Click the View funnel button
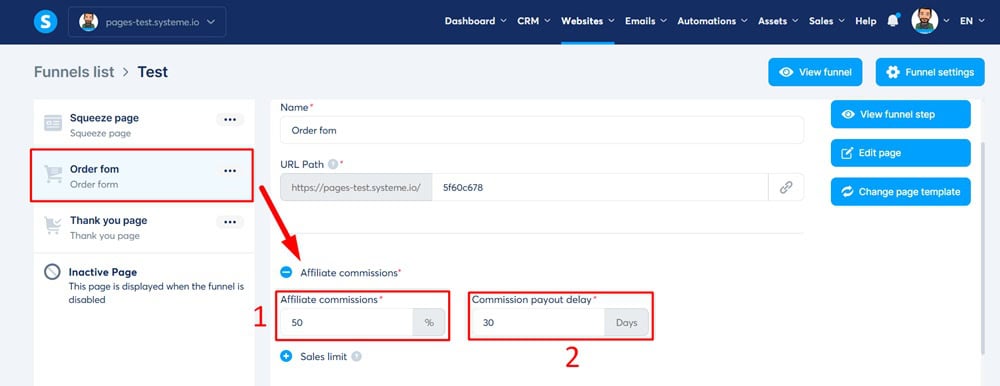Image resolution: width=1000 pixels, height=386 pixels. point(815,72)
